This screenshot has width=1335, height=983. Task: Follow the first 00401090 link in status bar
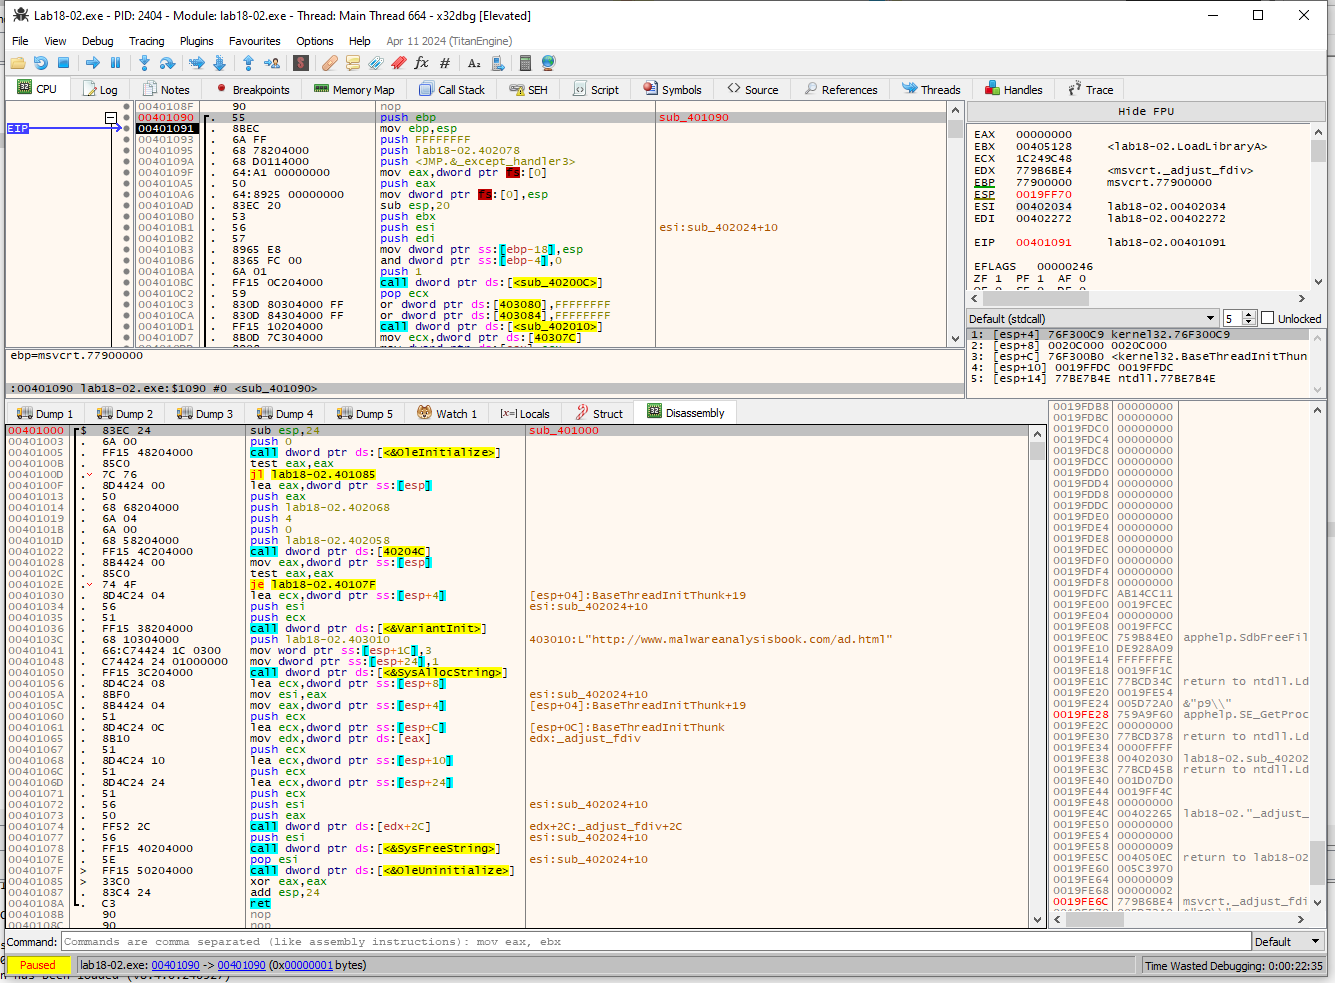tap(175, 965)
